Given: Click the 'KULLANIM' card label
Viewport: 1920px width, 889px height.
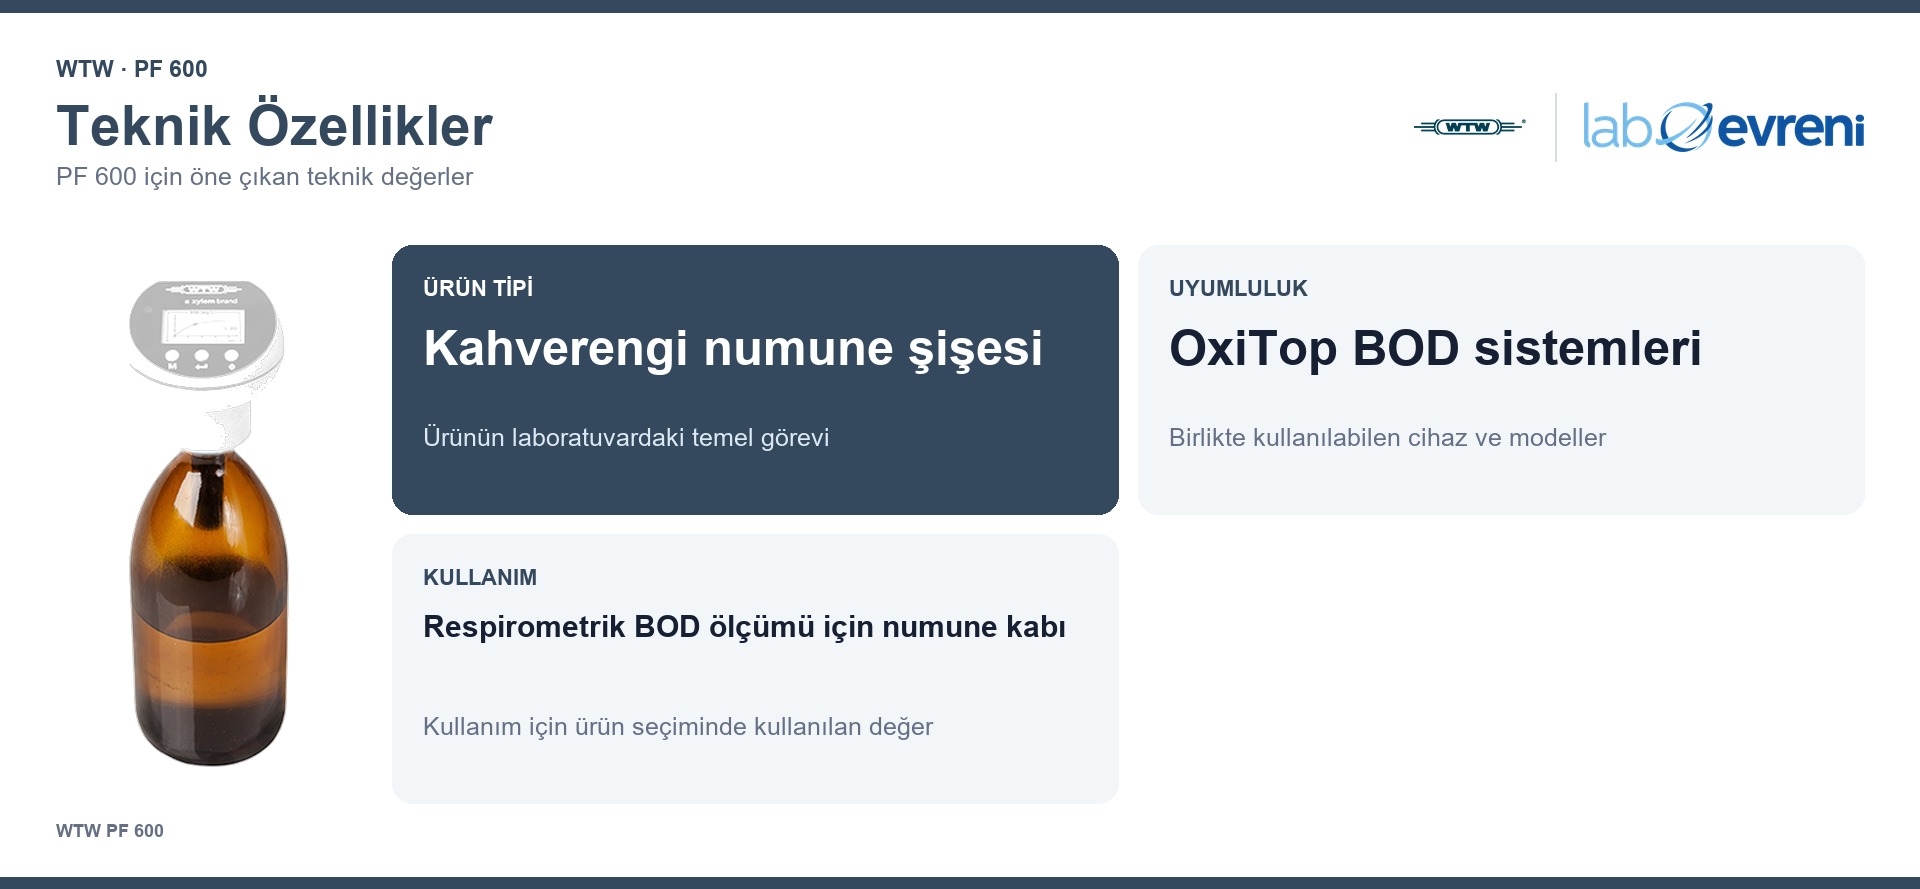Looking at the screenshot, I should [480, 577].
